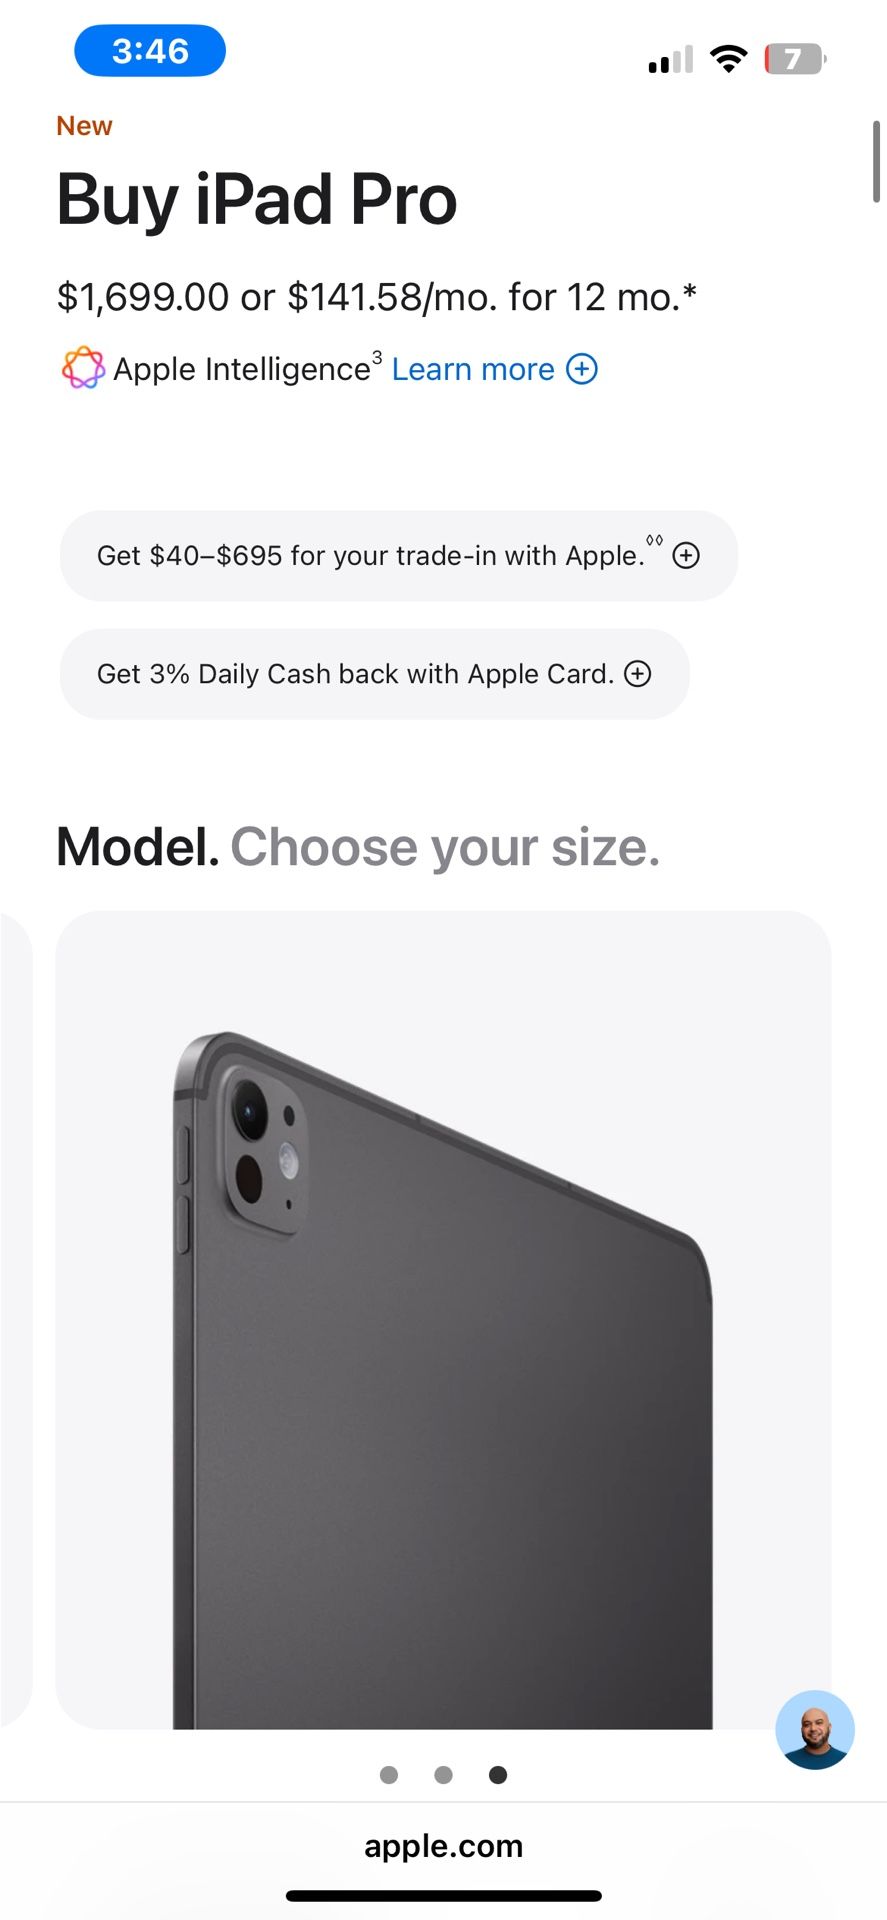Expand the 3% Daily Cash back details
Screen dimensions: 887x1920
pos(375,674)
